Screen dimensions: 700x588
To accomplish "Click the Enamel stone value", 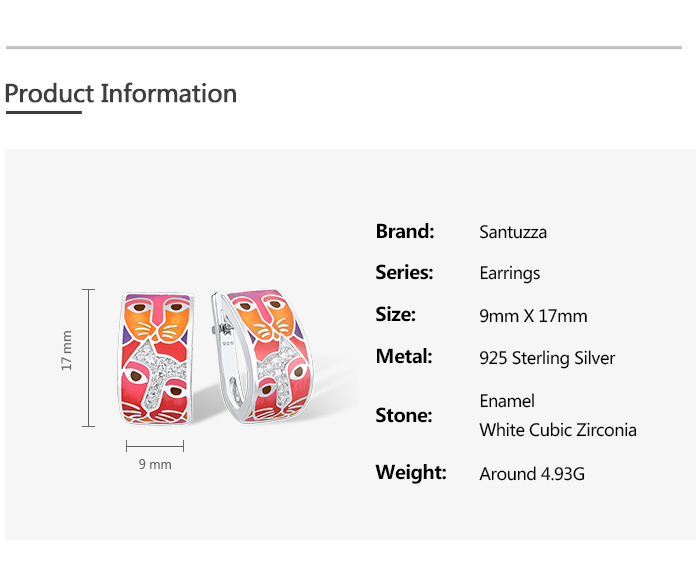I will pos(507,401).
